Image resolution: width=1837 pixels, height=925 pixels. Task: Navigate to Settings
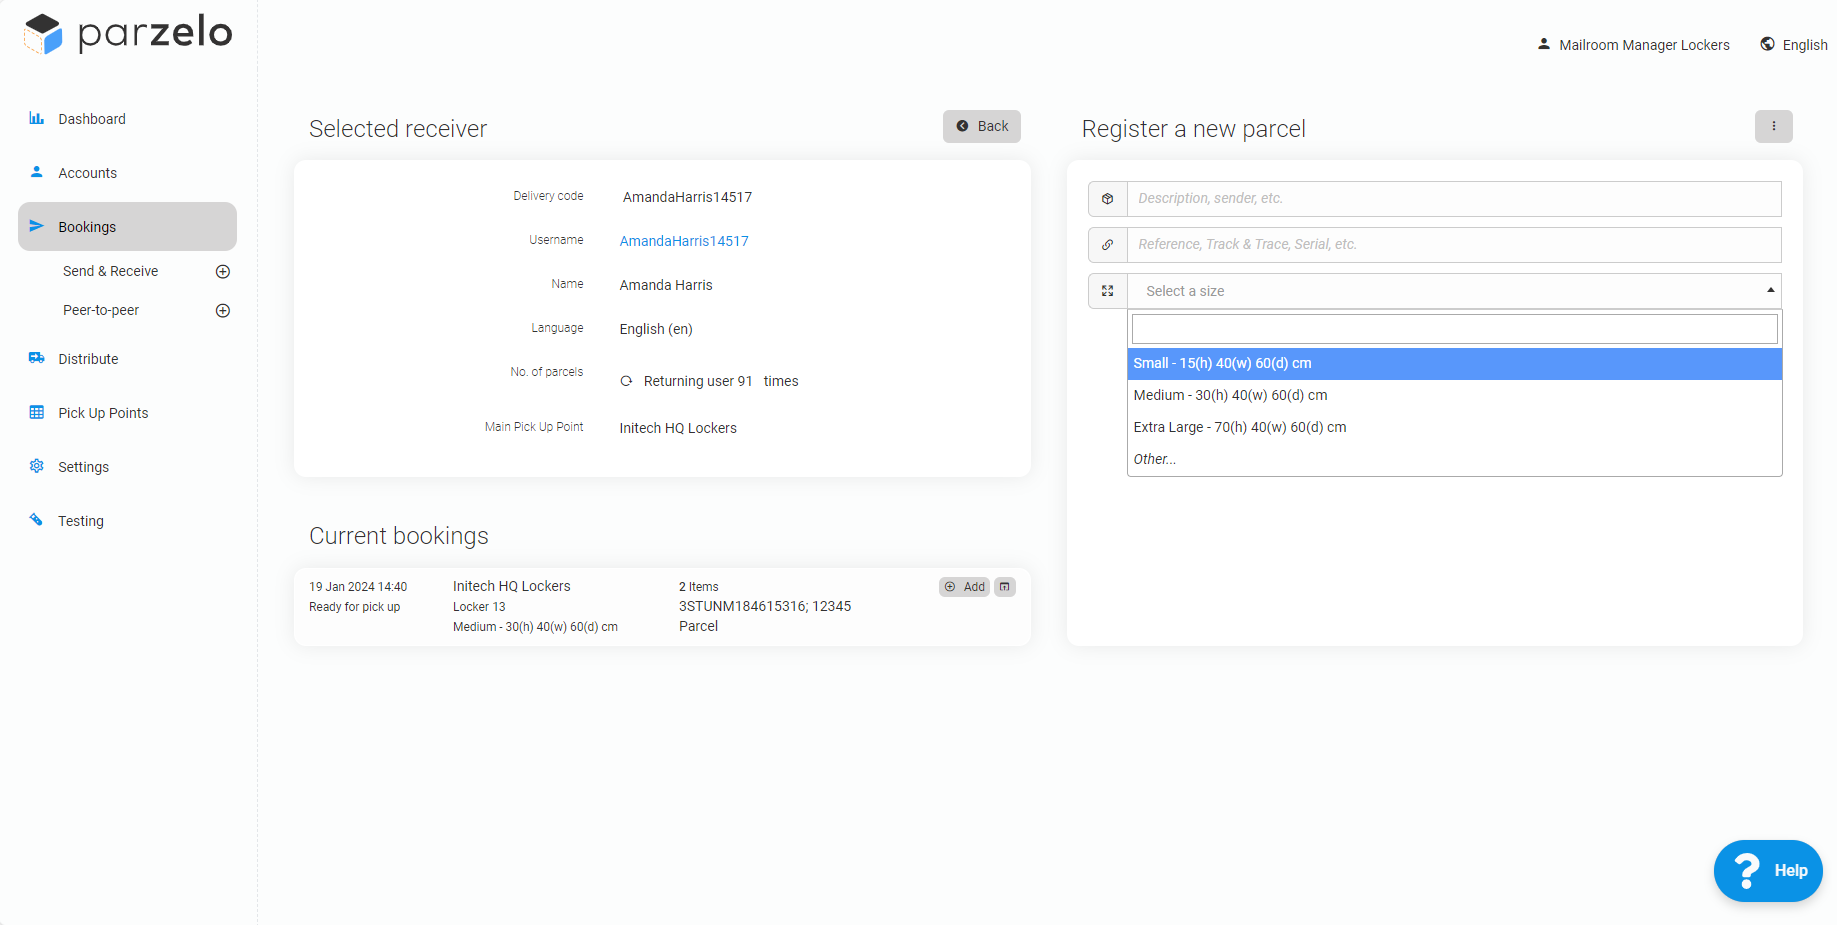pos(84,467)
